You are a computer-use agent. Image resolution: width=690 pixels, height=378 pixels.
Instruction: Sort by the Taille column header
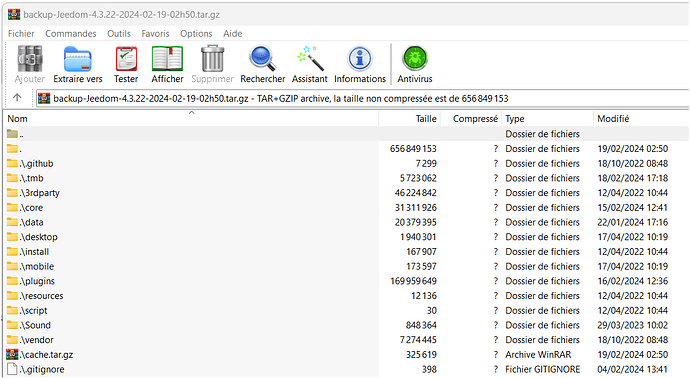click(x=409, y=118)
